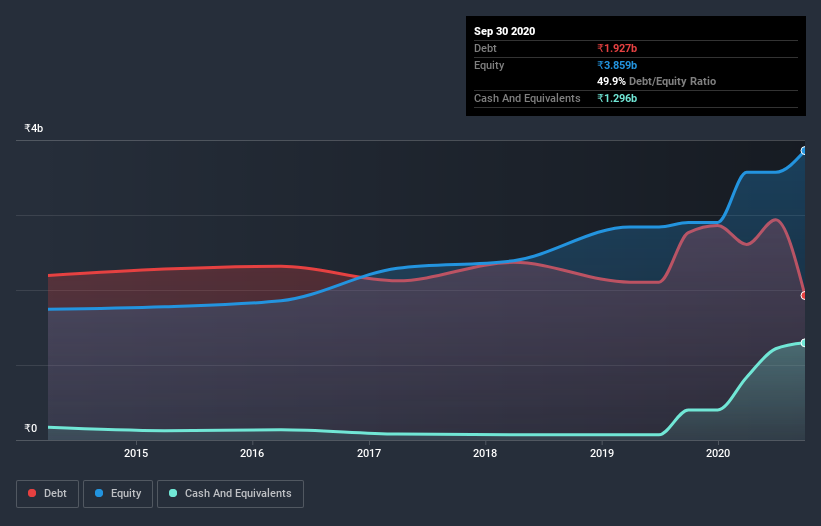Select the 2016 axis label
821x526 pixels.
coord(252,453)
